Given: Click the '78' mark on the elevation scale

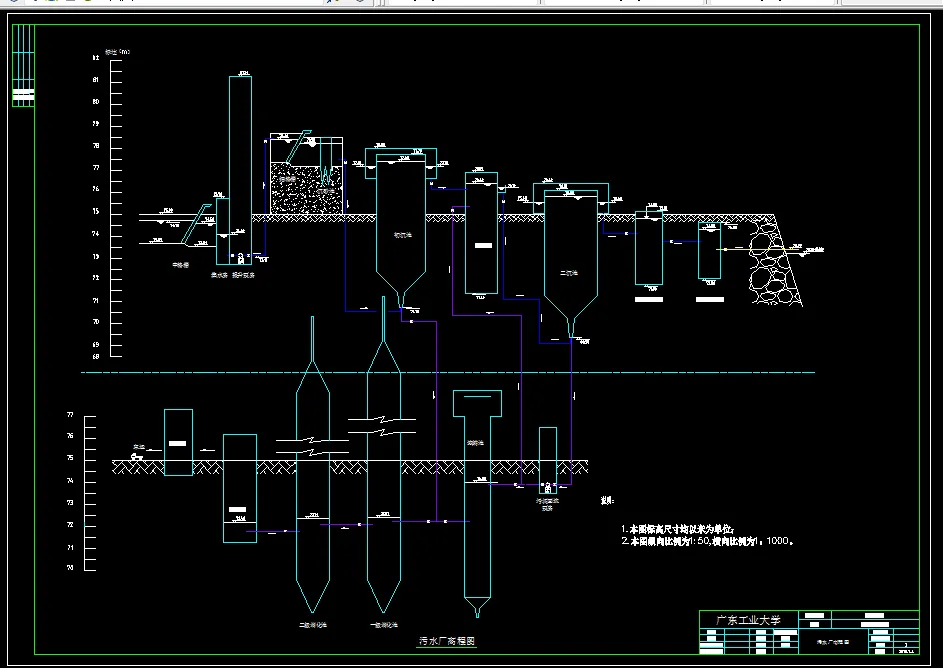Looking at the screenshot, I should [96, 146].
